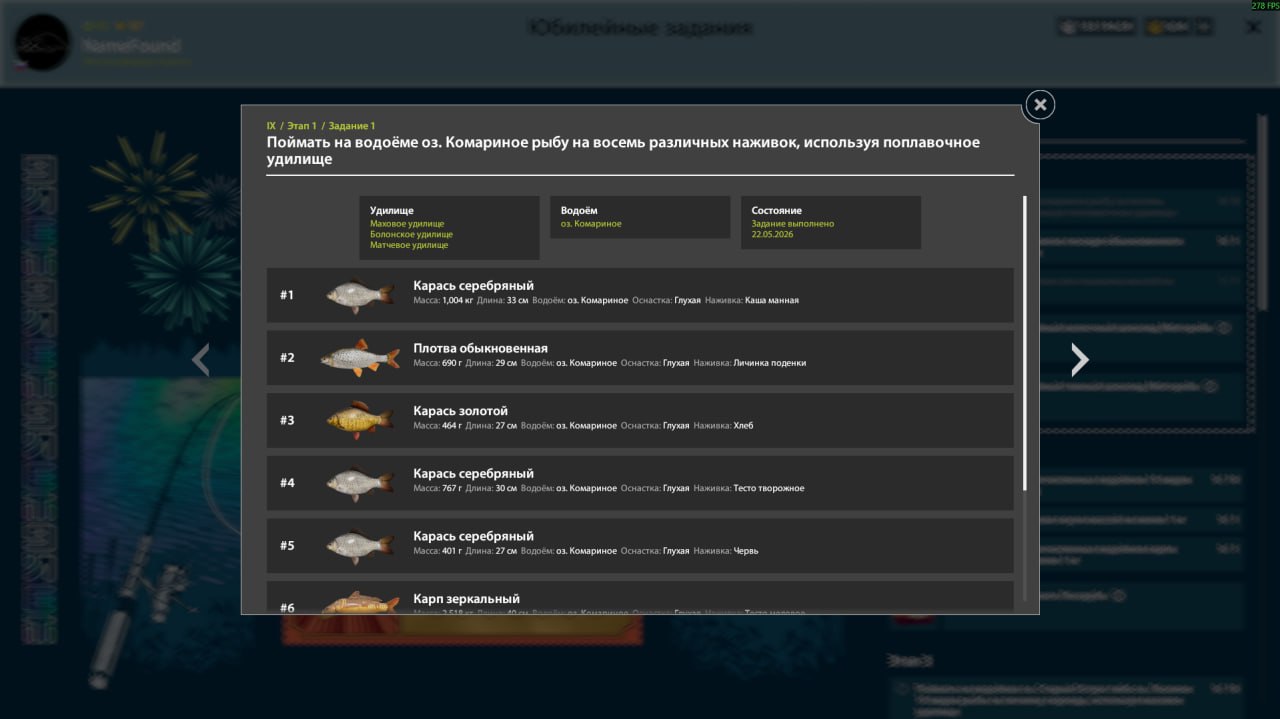Select the 'Карп зеркальный' fish name
Screen dimensions: 1280x719
pos(467,599)
